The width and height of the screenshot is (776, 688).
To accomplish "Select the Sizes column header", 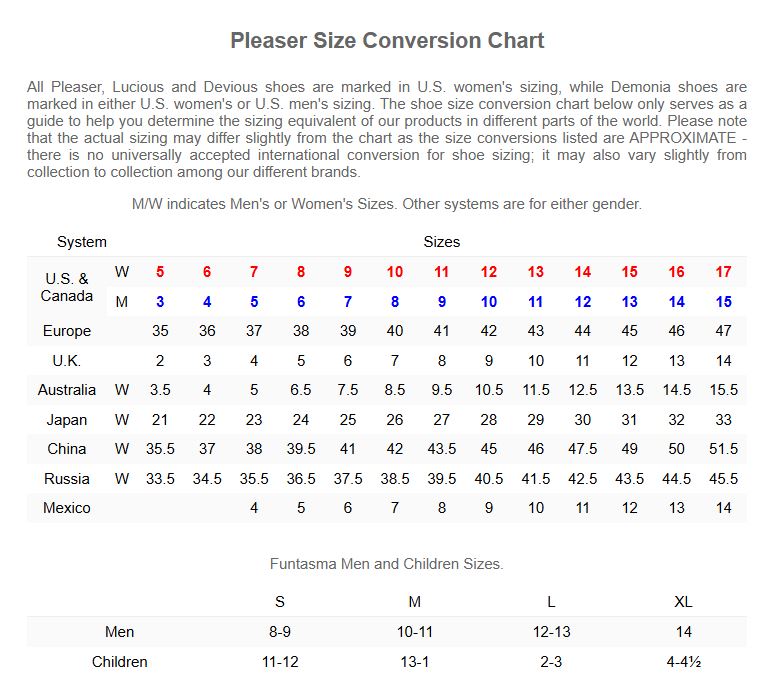I will click(442, 242).
